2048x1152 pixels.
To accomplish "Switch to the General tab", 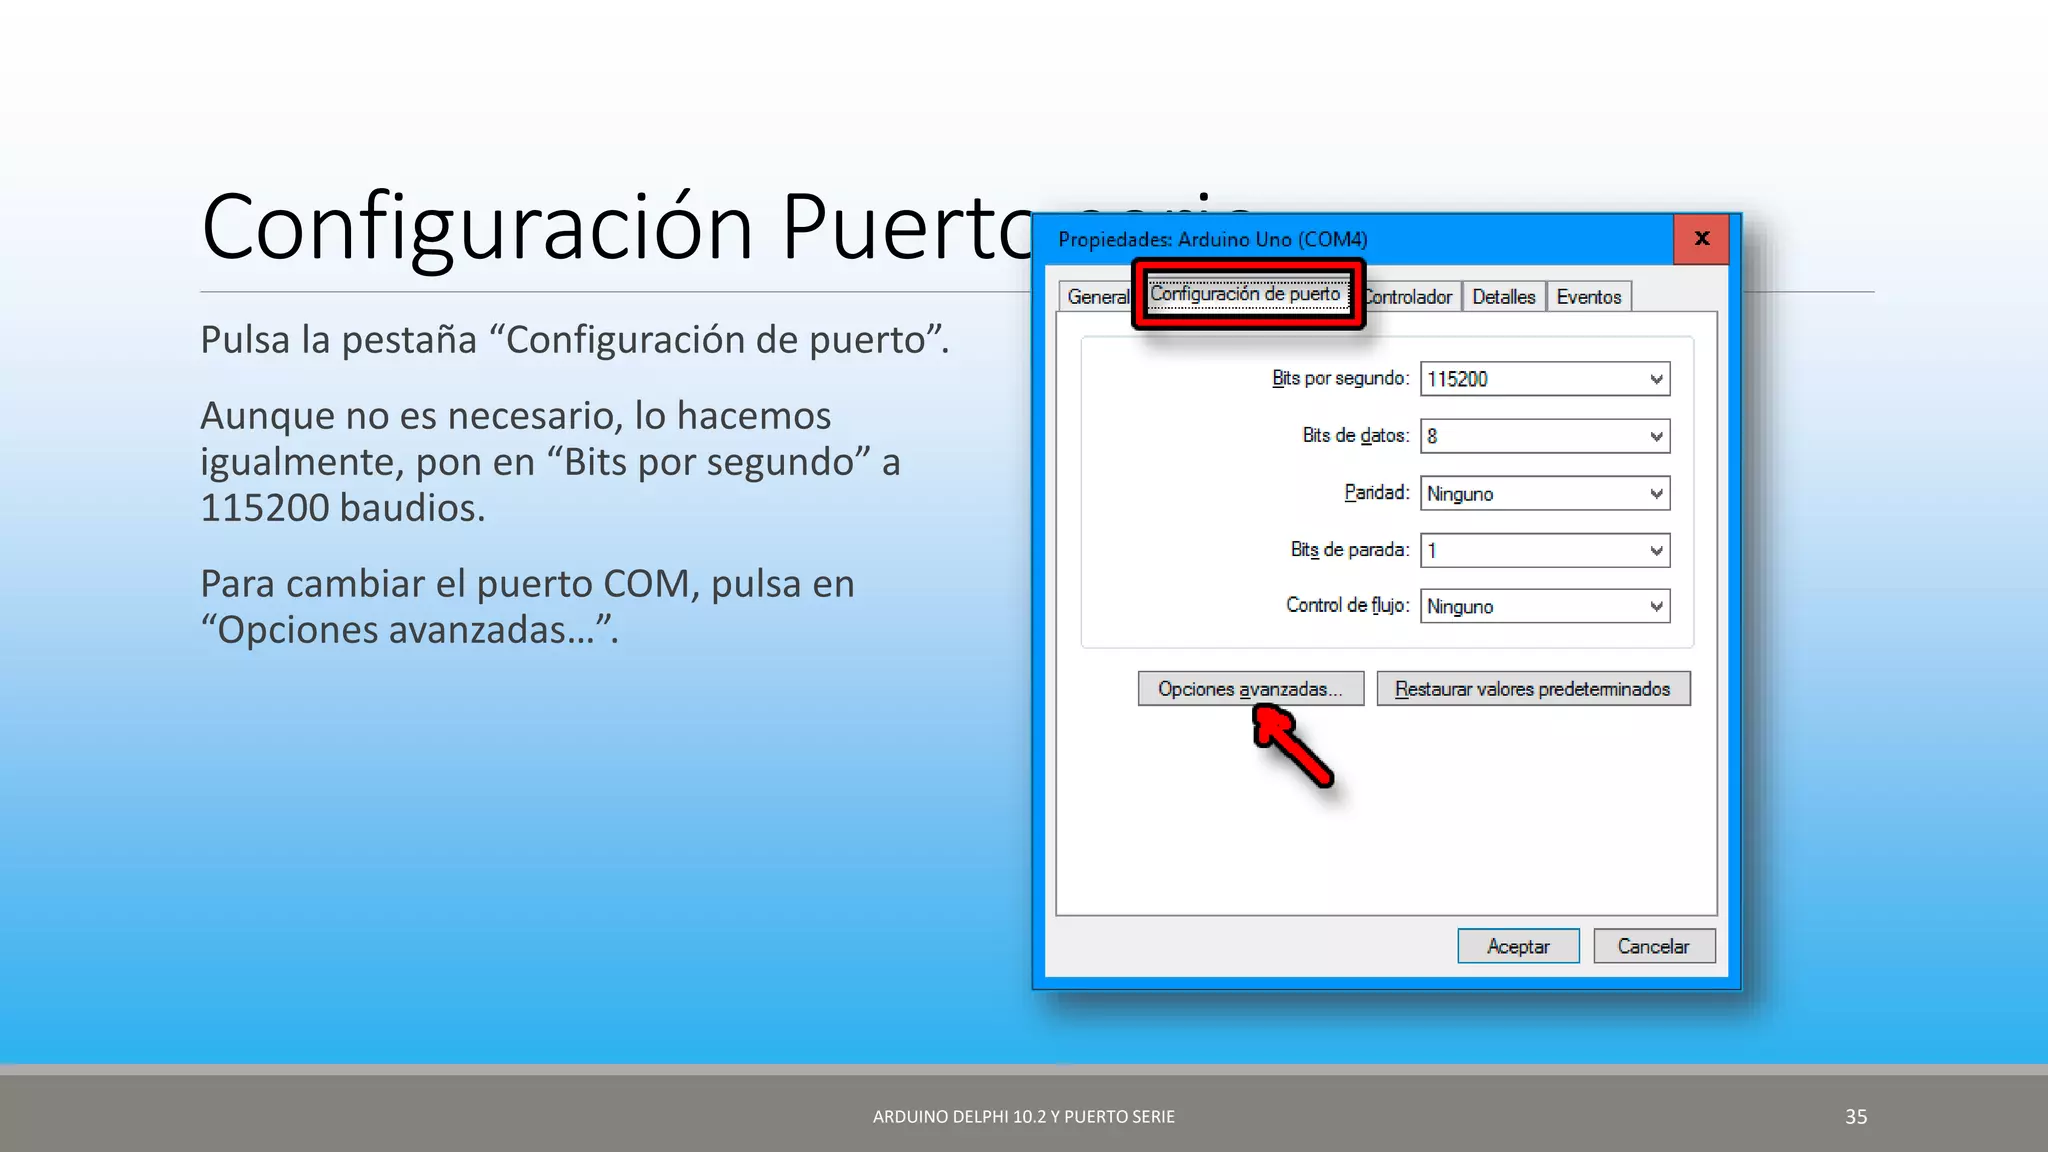I will [x=1097, y=297].
